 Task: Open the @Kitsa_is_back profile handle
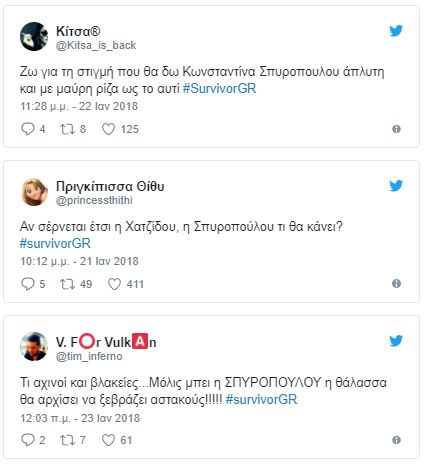[96, 45]
